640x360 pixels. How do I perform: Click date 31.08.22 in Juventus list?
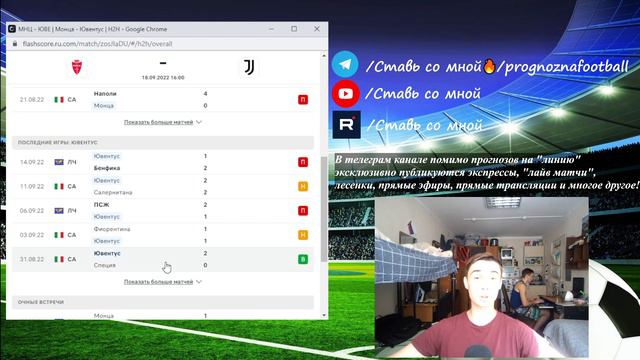(x=32, y=259)
